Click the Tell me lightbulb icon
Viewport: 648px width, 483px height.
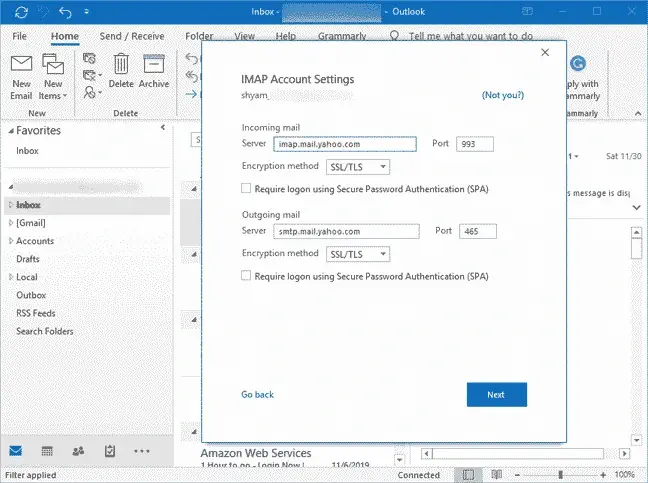click(x=394, y=36)
